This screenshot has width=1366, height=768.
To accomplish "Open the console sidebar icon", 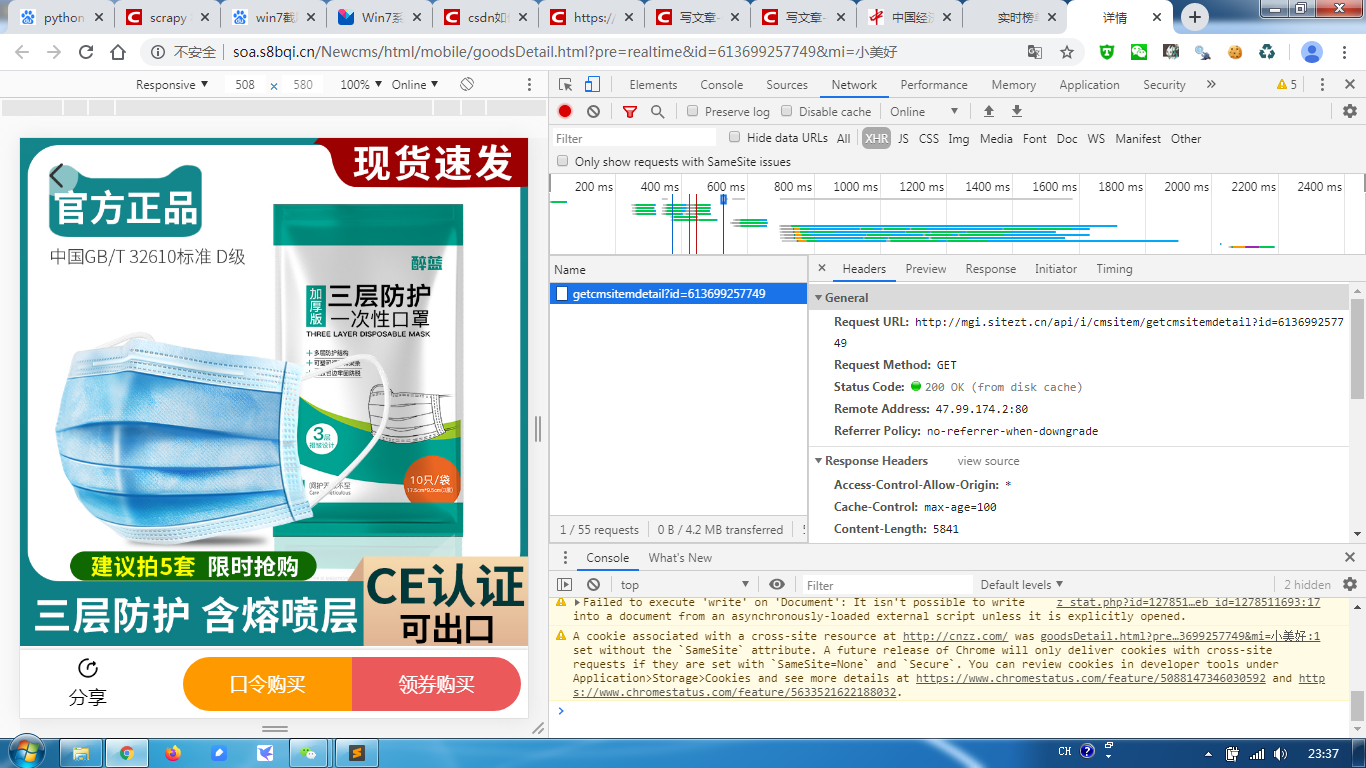I will pyautogui.click(x=566, y=583).
